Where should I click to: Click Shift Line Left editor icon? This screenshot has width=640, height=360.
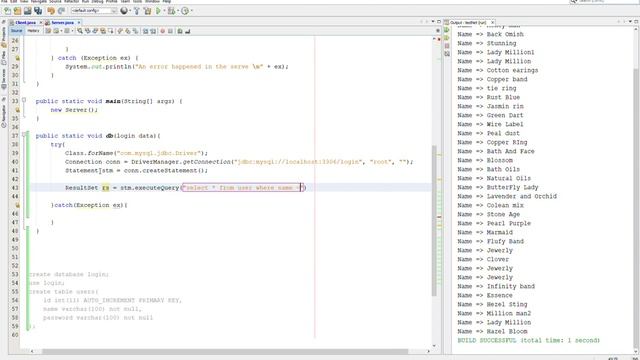(145, 31)
